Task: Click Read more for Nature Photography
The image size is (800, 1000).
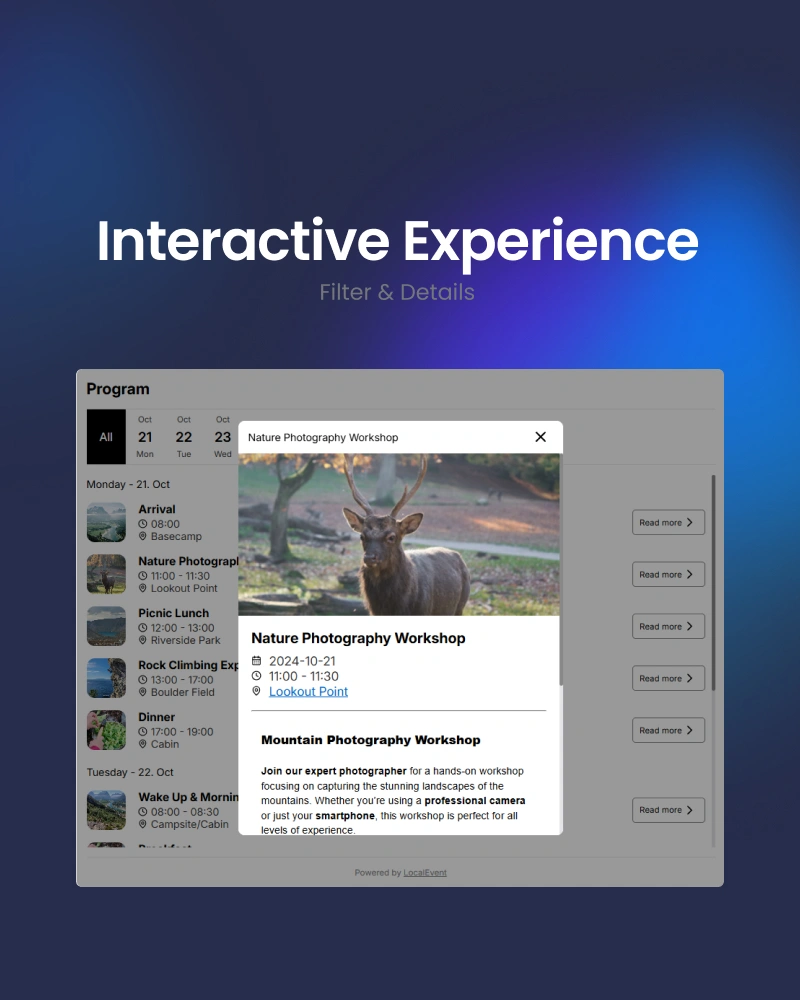Action: (668, 575)
